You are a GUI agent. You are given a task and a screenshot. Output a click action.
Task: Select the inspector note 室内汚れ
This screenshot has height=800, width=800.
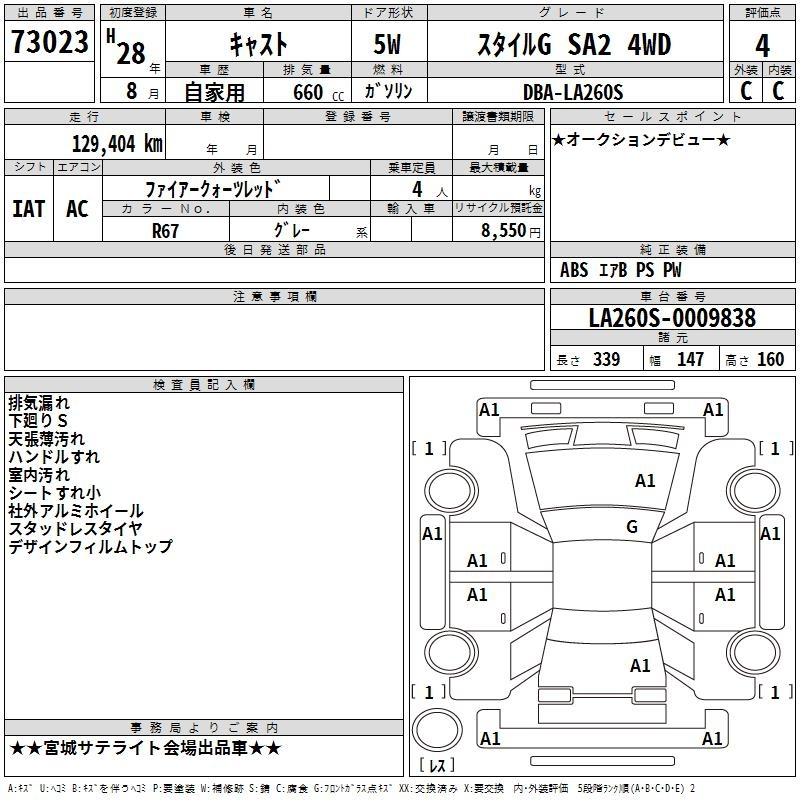point(39,474)
